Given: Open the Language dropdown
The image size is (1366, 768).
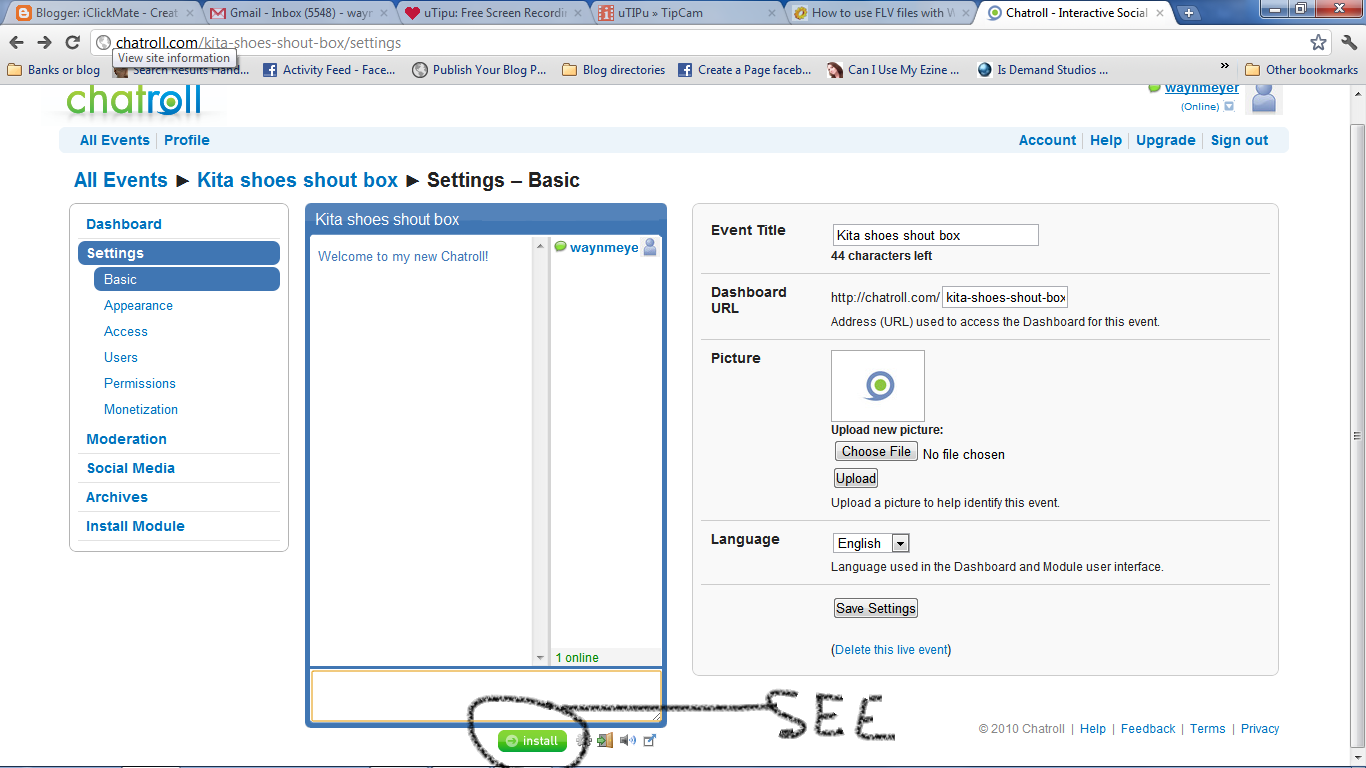Looking at the screenshot, I should click(871, 543).
